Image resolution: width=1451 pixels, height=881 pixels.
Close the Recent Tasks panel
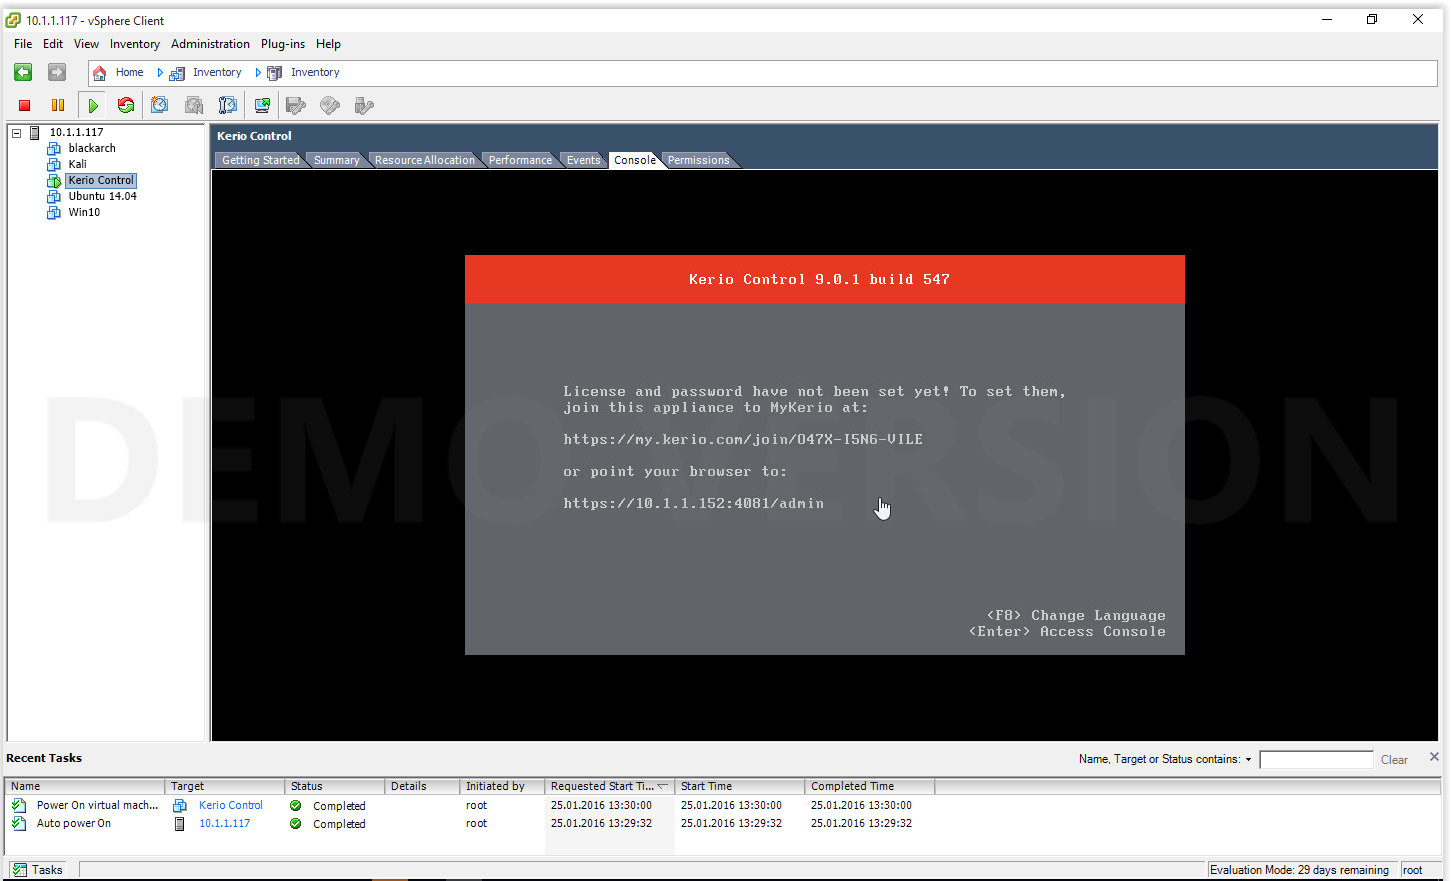[x=1434, y=757]
